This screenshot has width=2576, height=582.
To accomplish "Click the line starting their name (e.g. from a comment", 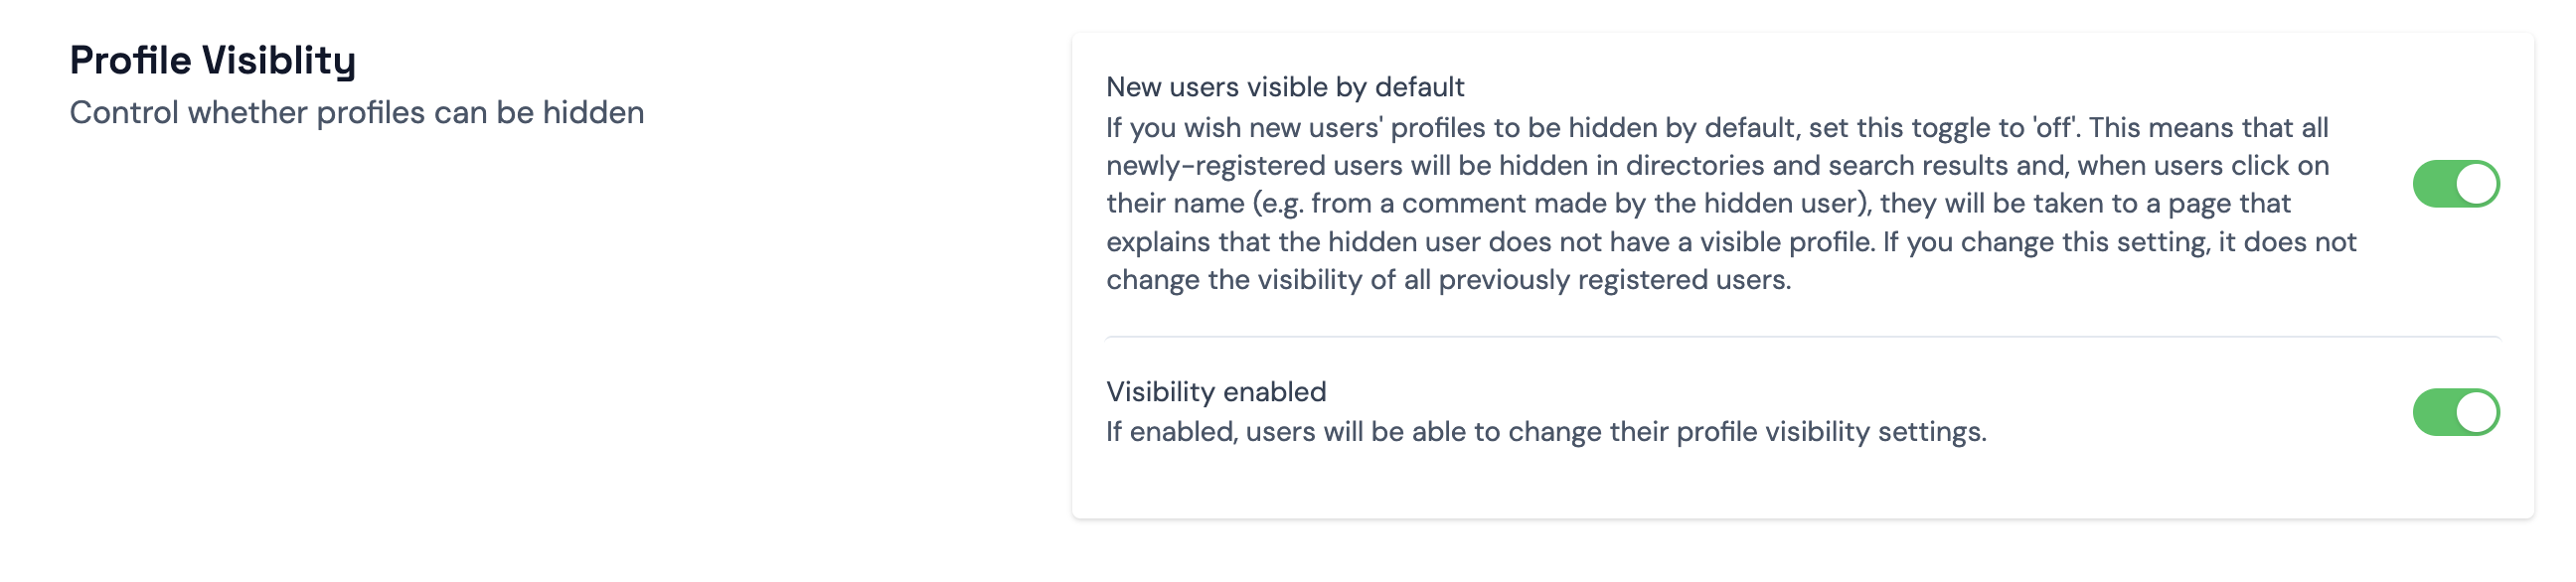I will pyautogui.click(x=1697, y=204).
